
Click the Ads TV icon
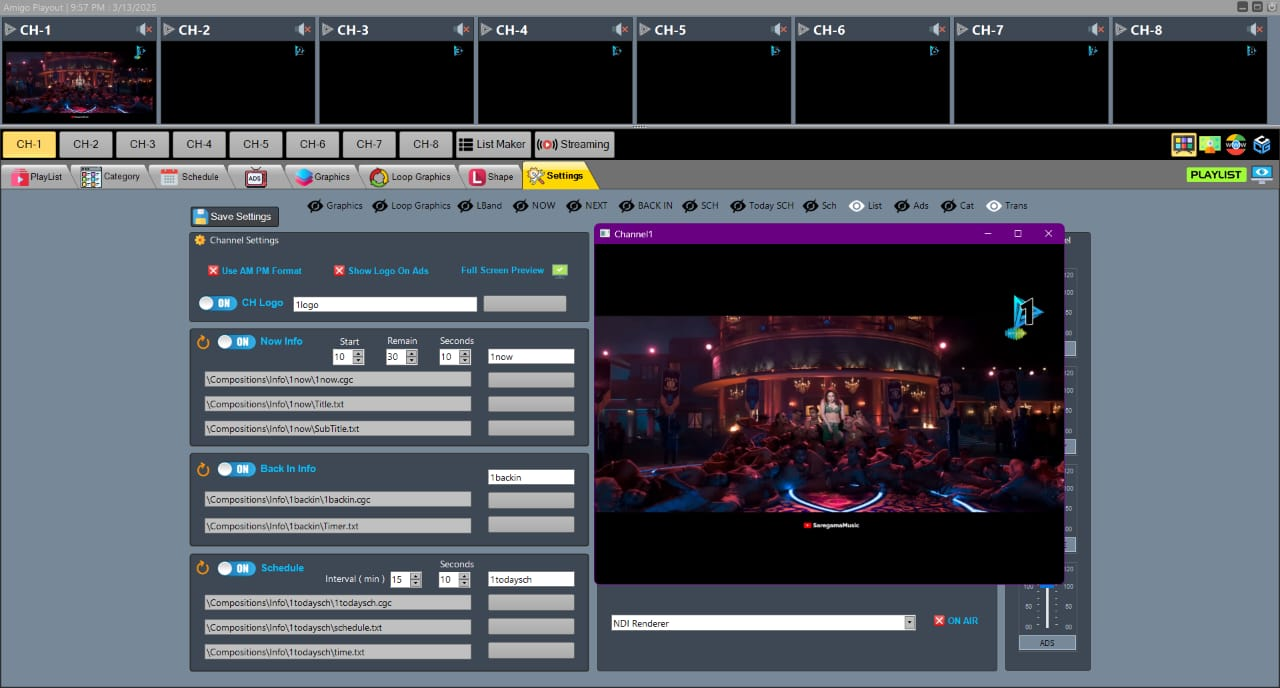[x=255, y=175]
